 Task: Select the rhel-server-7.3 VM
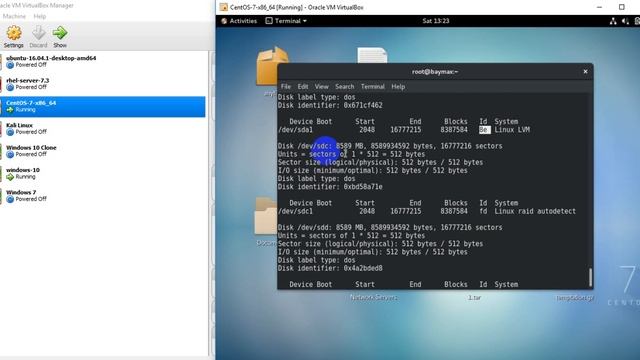(x=103, y=84)
